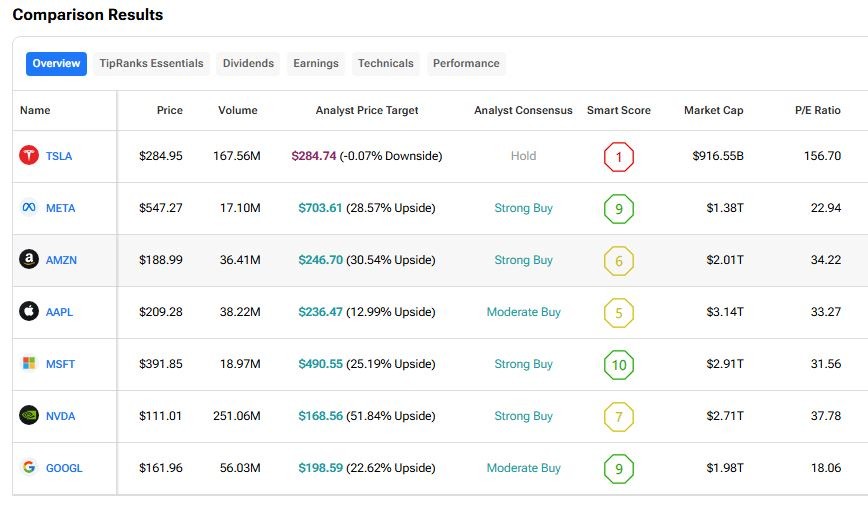Open the GOOGL ticker link
Image resolution: width=868 pixels, height=512 pixels.
click(64, 468)
